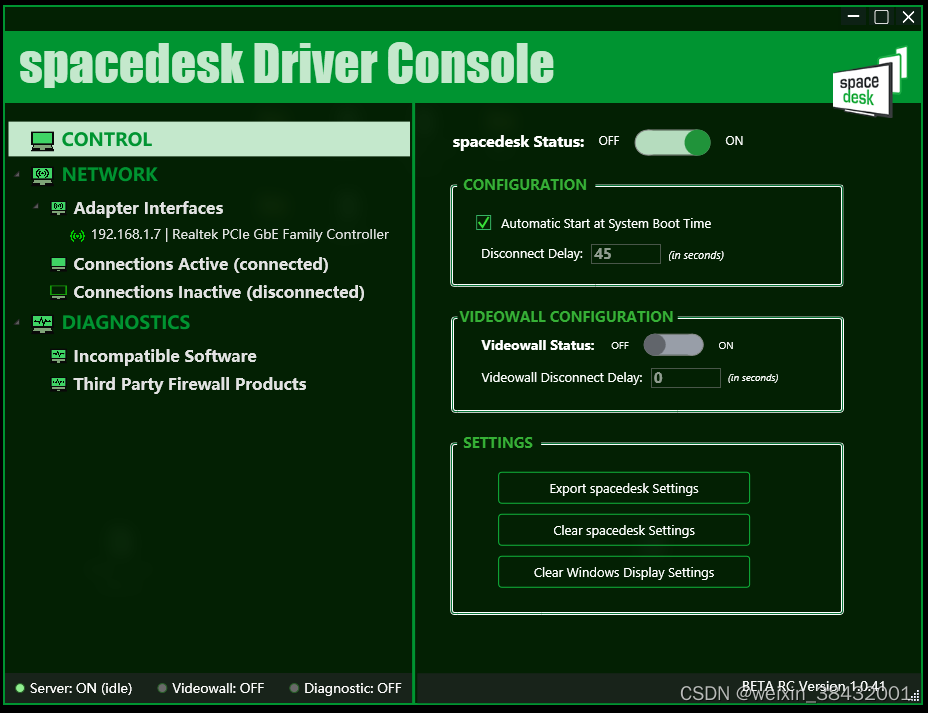Select Third Party Firewall Products entry

[189, 385]
